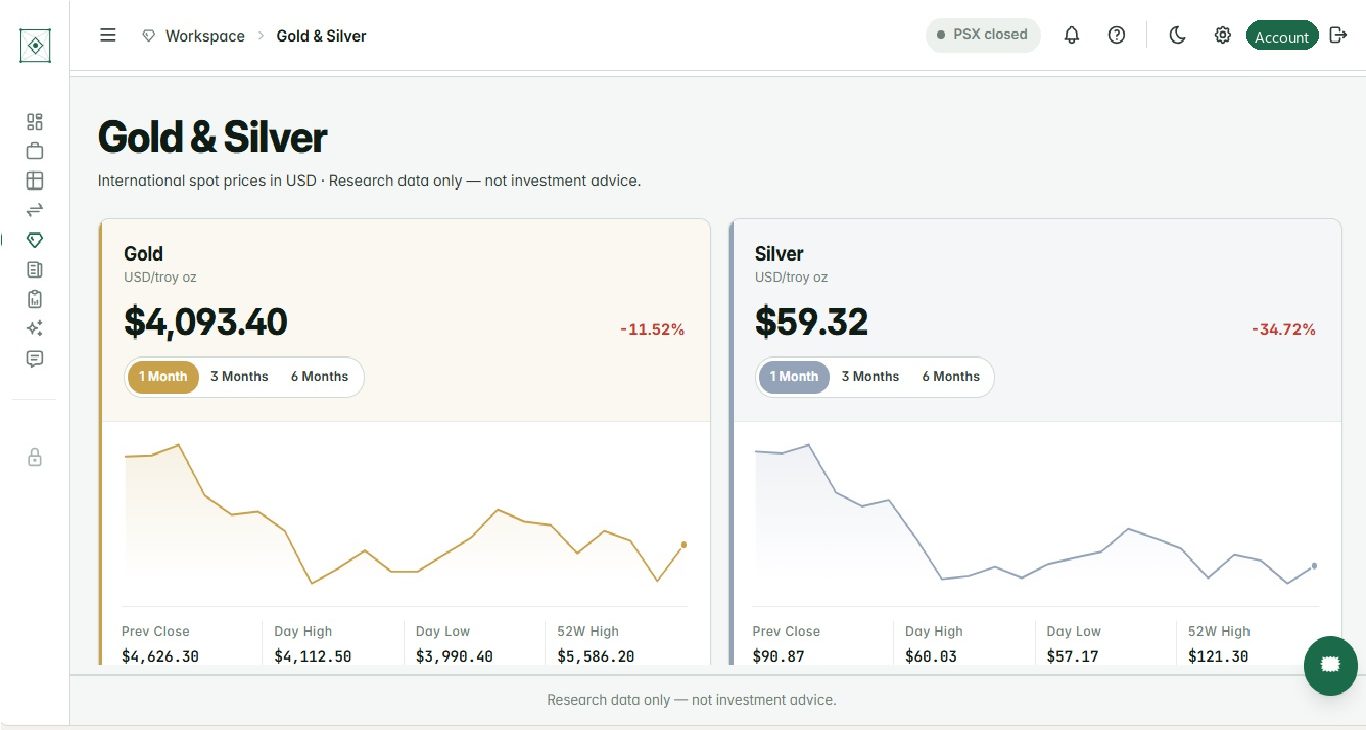Click the Gold card title
1366x730 pixels.
tap(143, 254)
